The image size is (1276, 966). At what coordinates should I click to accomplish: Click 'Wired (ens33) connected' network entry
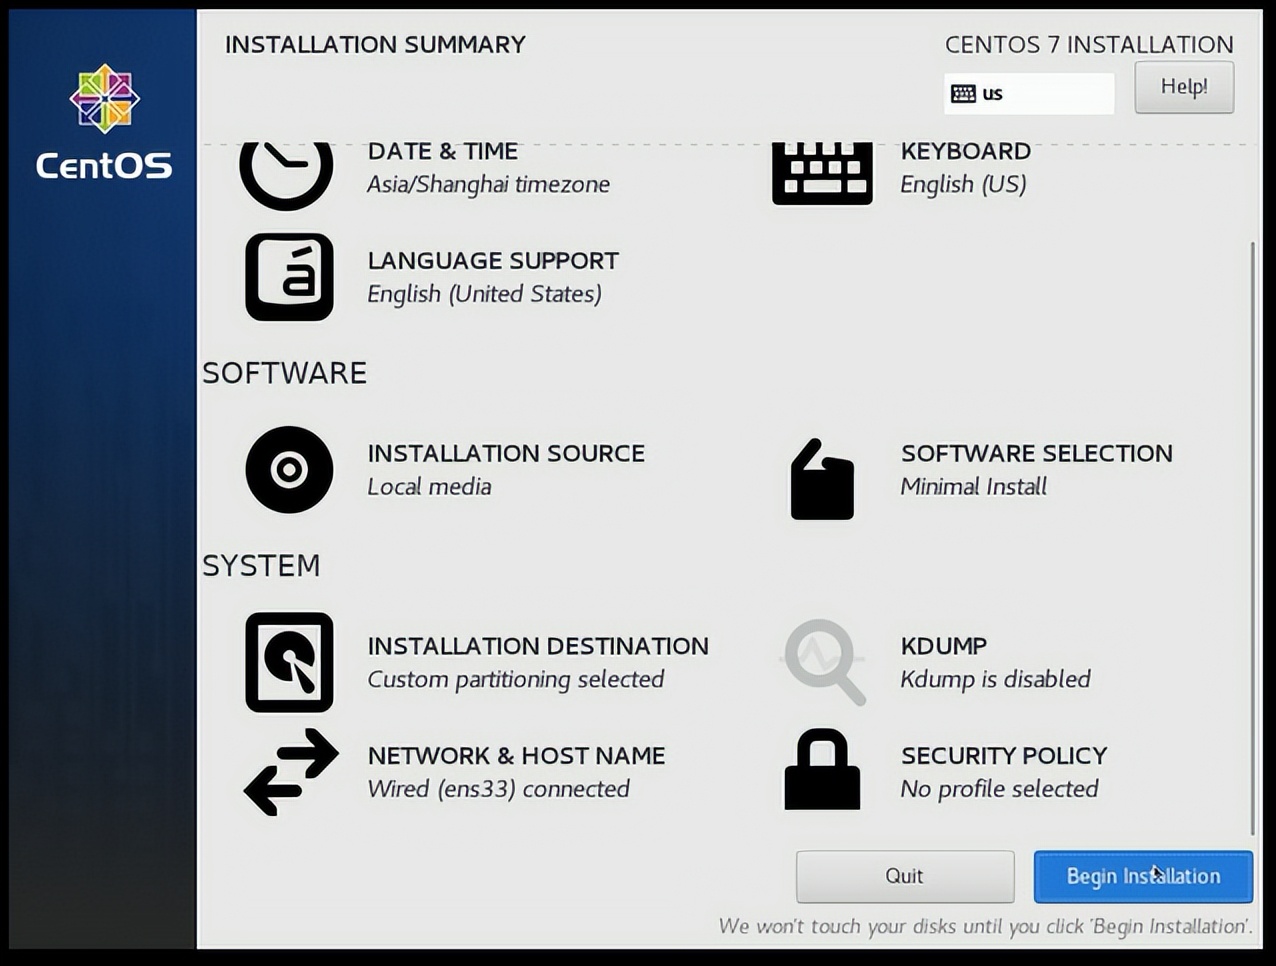tap(498, 789)
